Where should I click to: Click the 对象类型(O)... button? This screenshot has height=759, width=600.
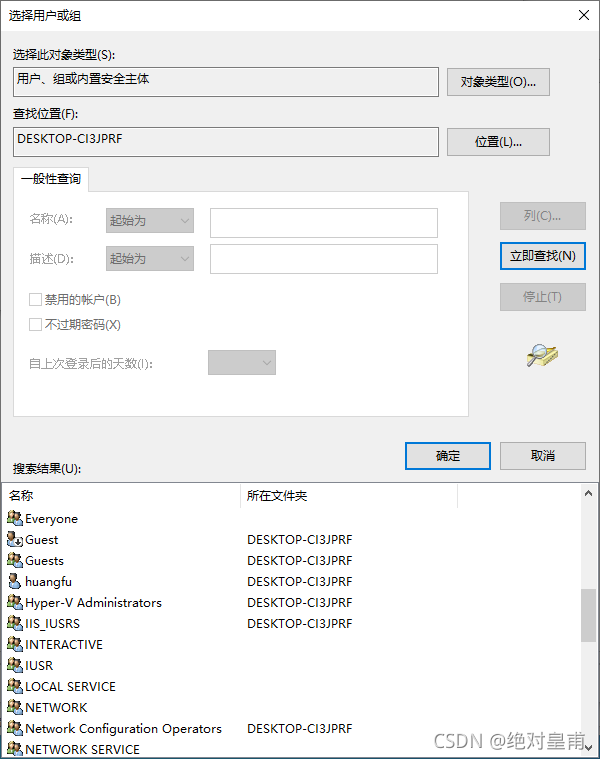(x=498, y=82)
